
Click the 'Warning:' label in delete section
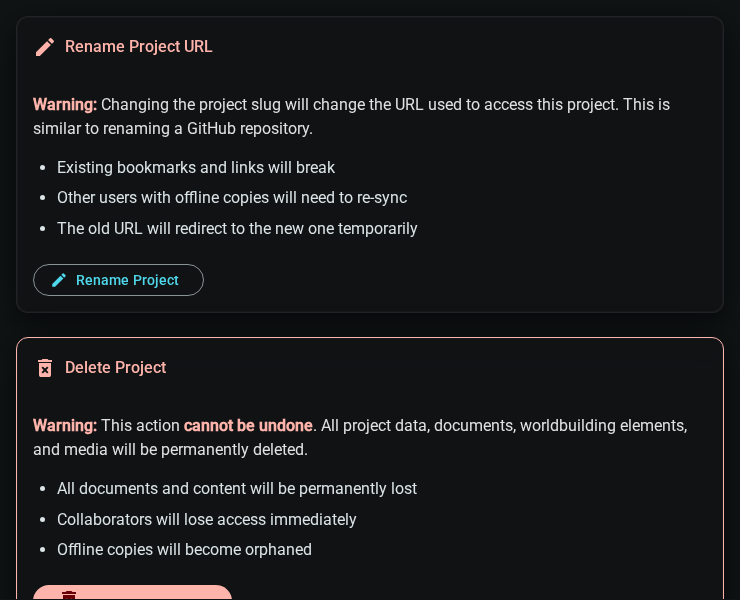tap(65, 425)
